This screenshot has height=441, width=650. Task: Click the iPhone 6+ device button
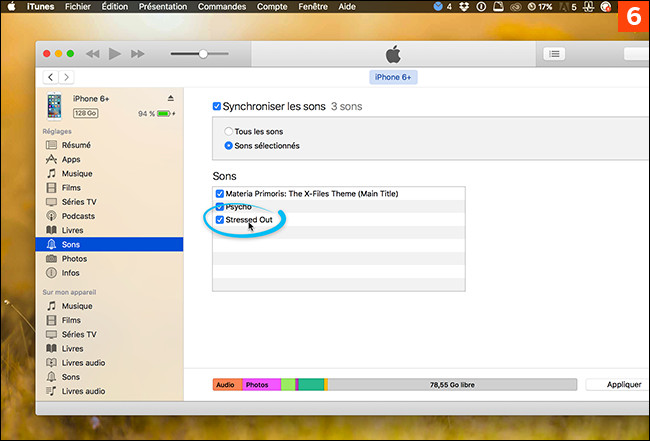point(395,77)
